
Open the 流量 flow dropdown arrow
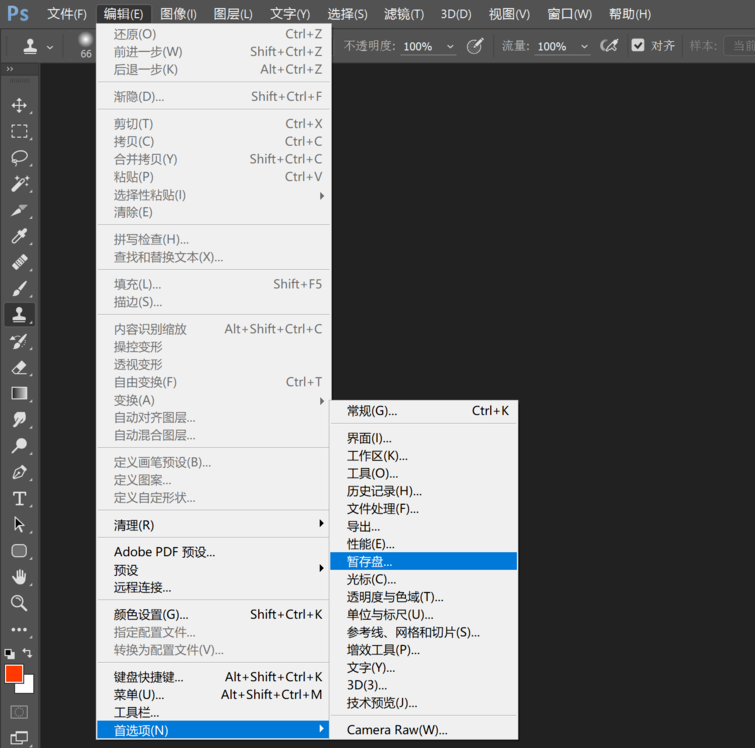[583, 47]
